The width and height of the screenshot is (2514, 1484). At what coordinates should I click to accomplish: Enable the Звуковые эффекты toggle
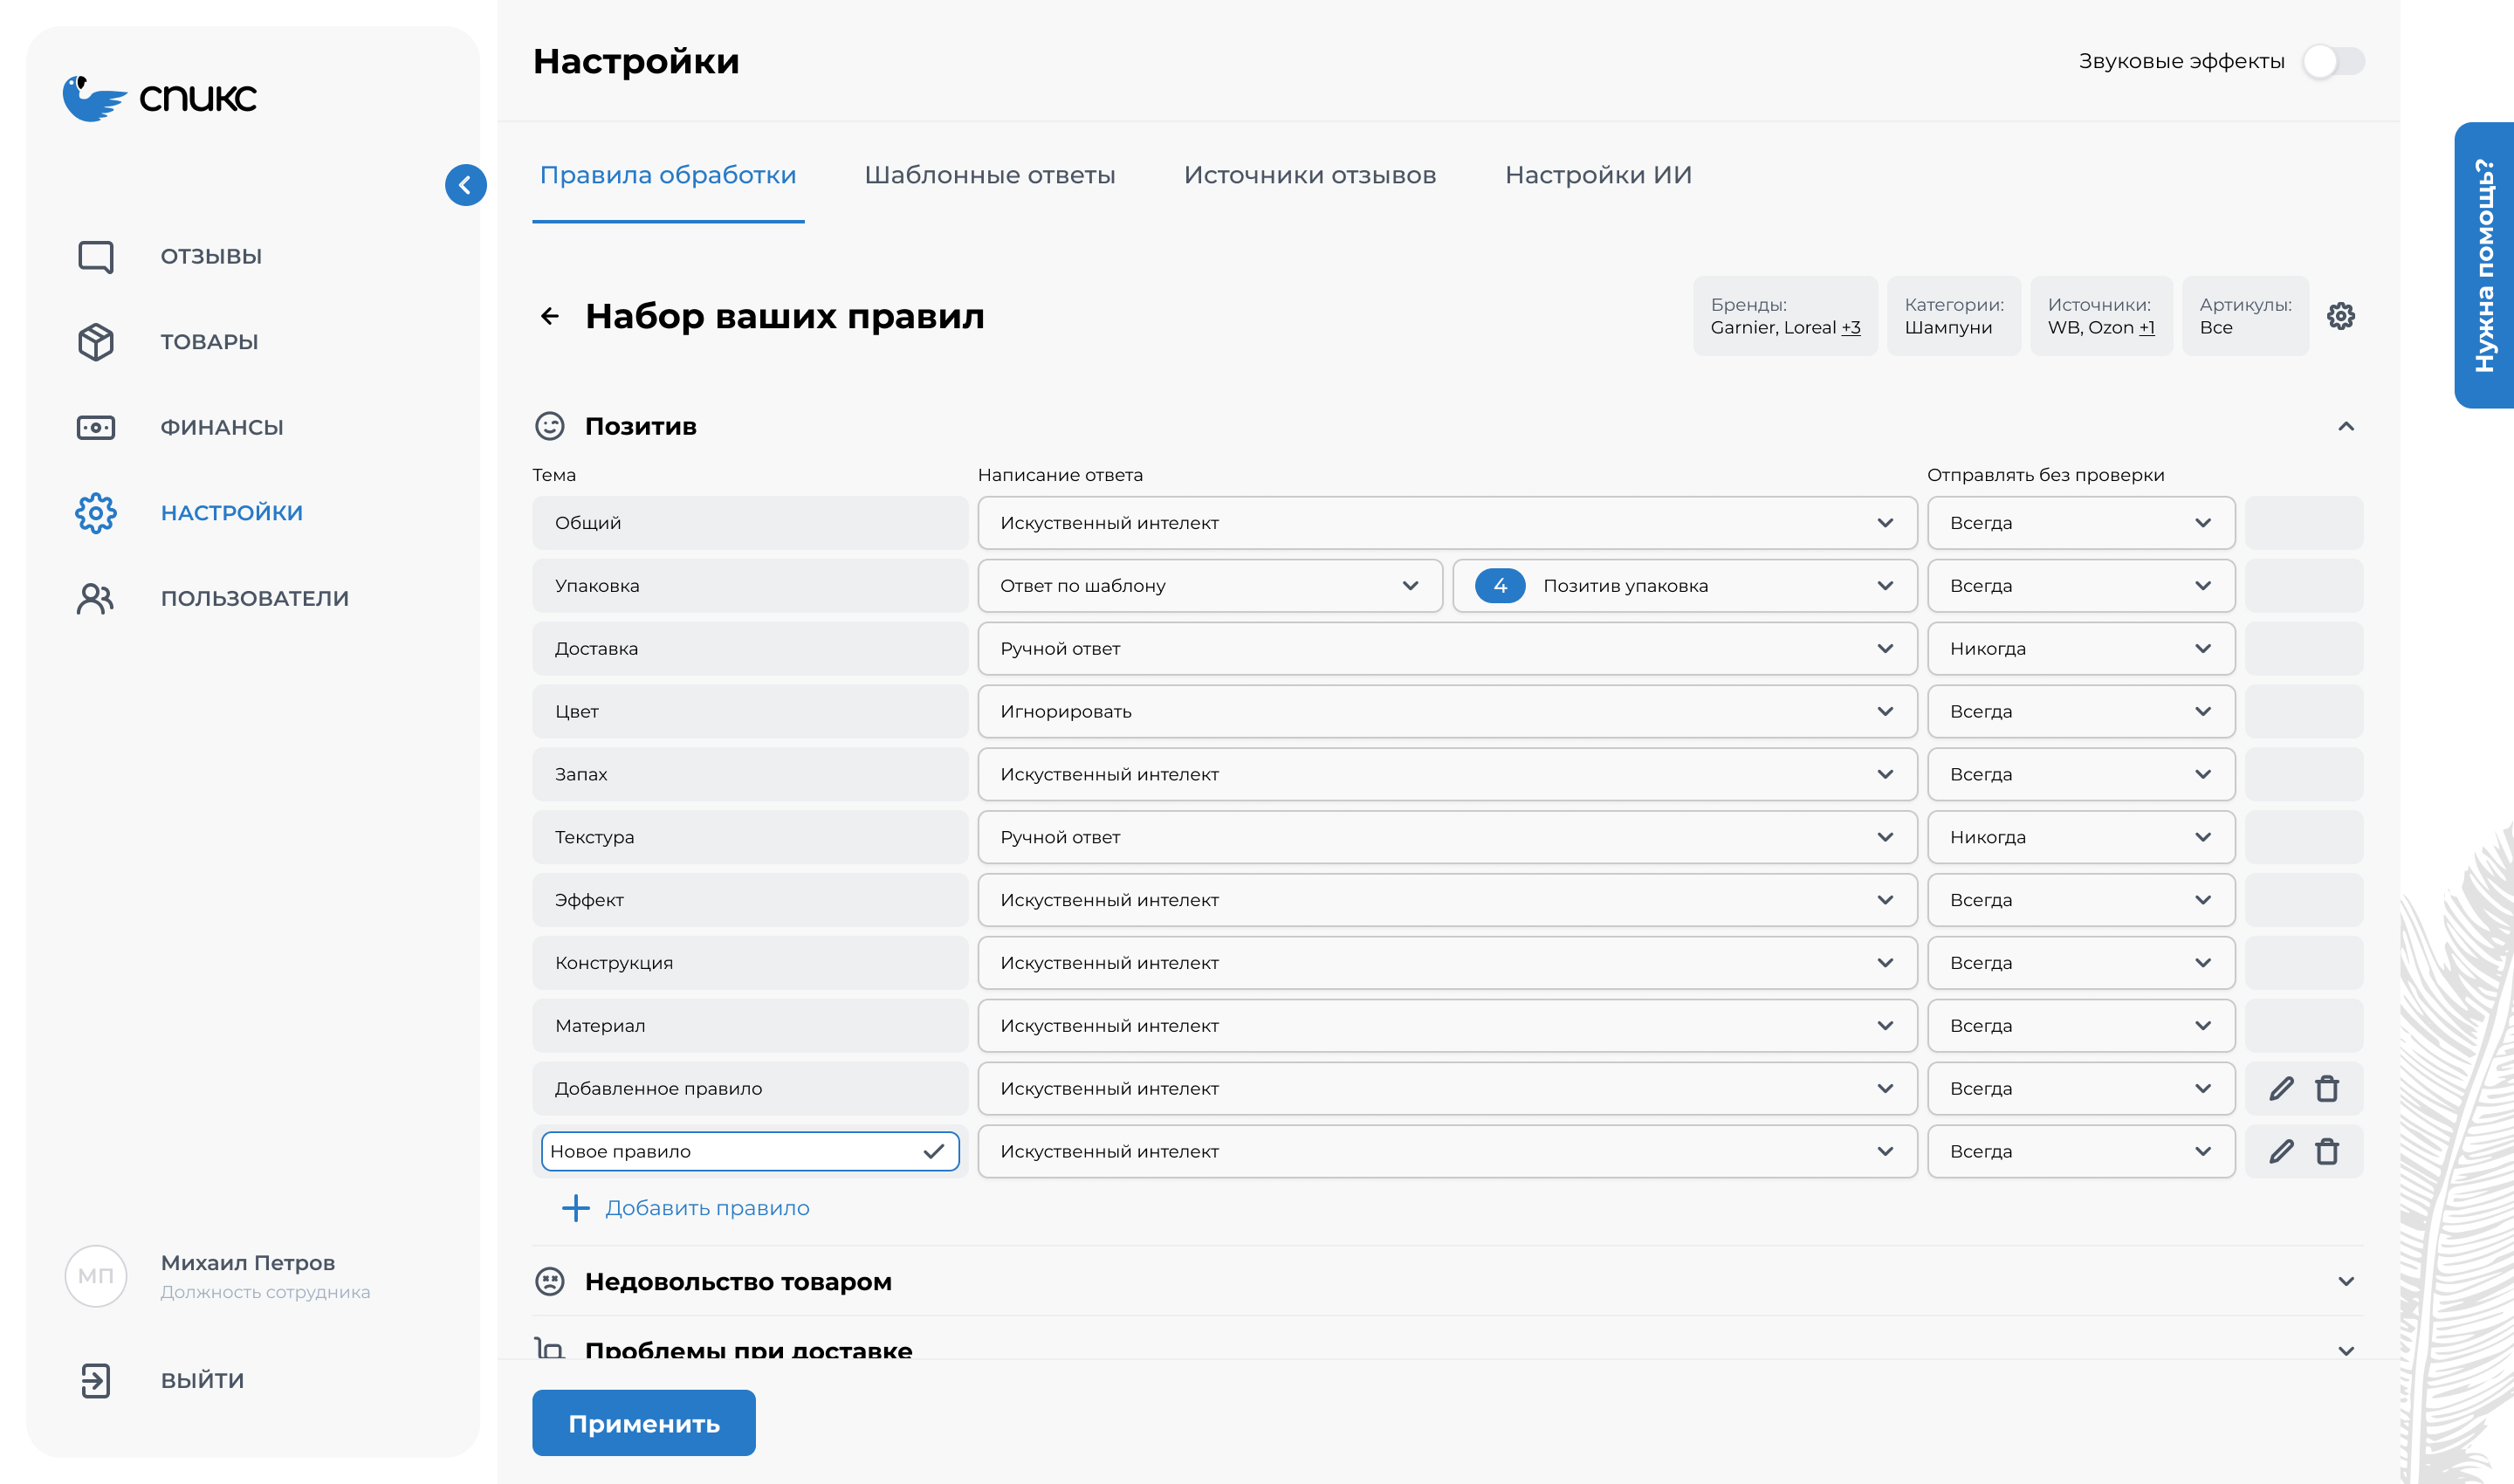click(2336, 61)
